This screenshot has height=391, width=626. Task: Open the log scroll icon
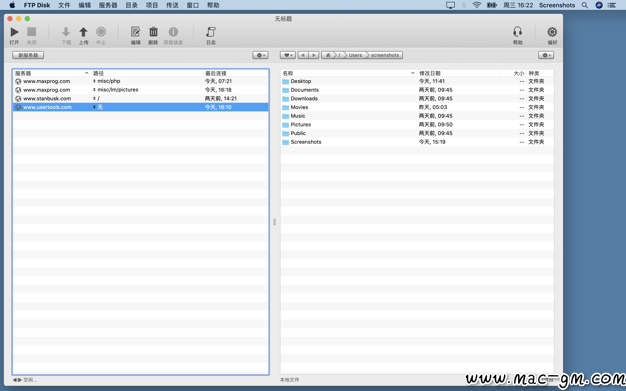tap(211, 32)
